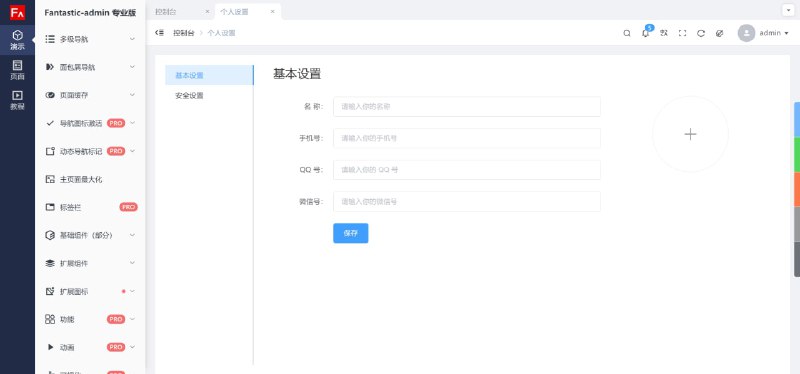Click the 动画 play triangle icon

(50, 347)
